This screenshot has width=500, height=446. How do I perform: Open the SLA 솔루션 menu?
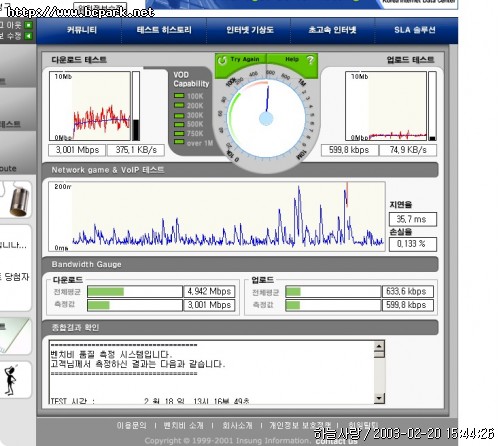[415, 30]
